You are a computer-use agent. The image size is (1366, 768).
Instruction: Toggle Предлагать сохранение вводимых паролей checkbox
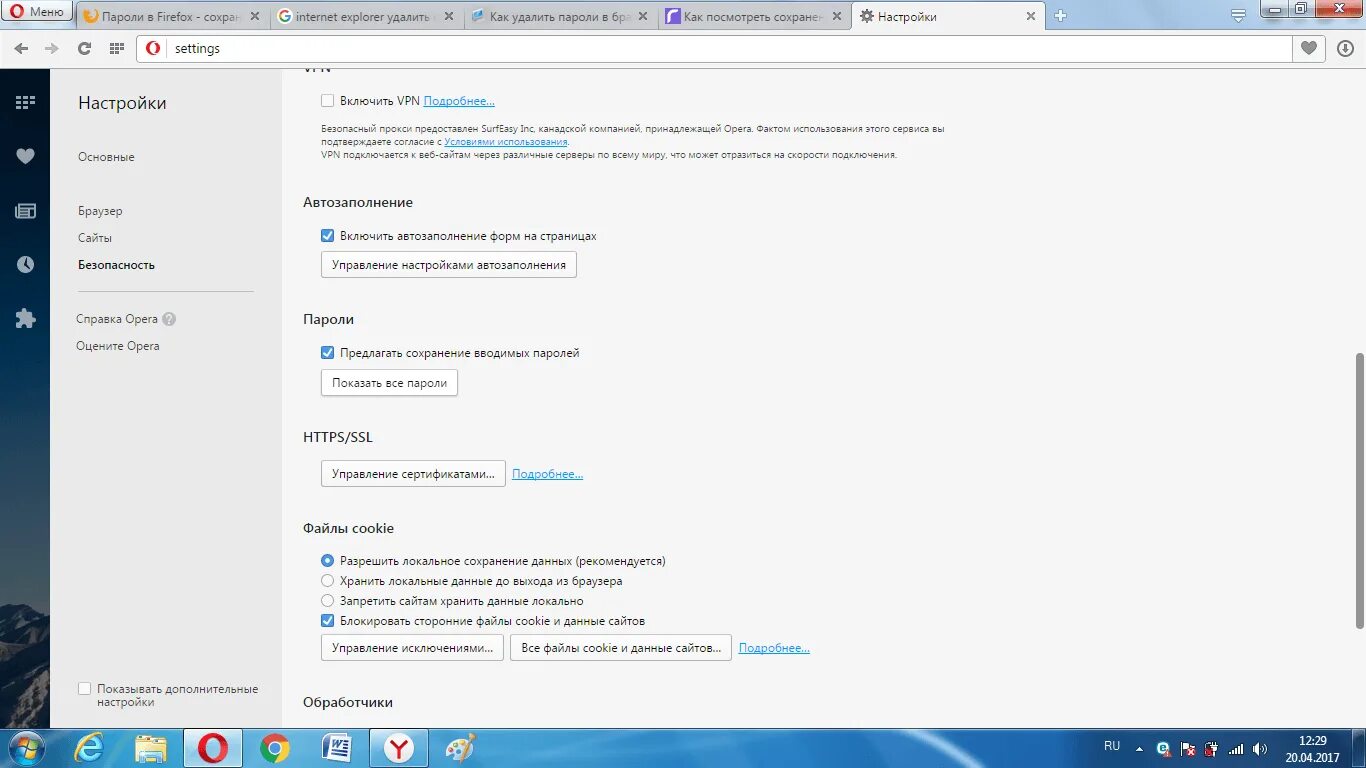[x=327, y=353]
